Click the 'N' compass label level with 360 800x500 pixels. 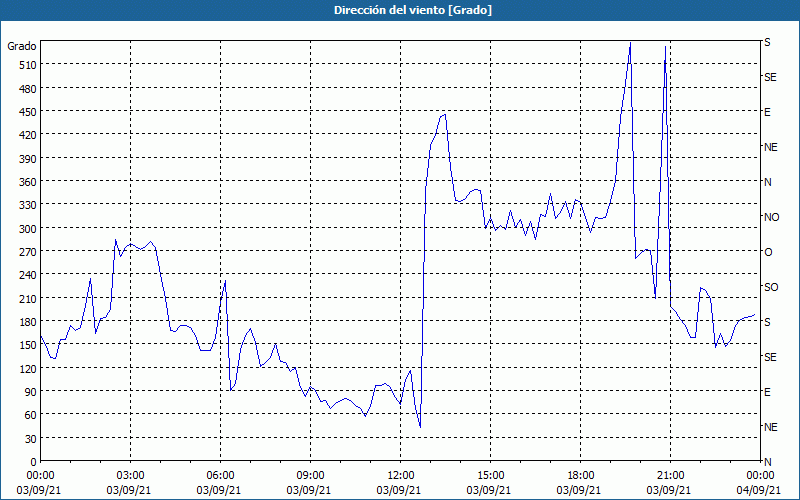(x=768, y=182)
